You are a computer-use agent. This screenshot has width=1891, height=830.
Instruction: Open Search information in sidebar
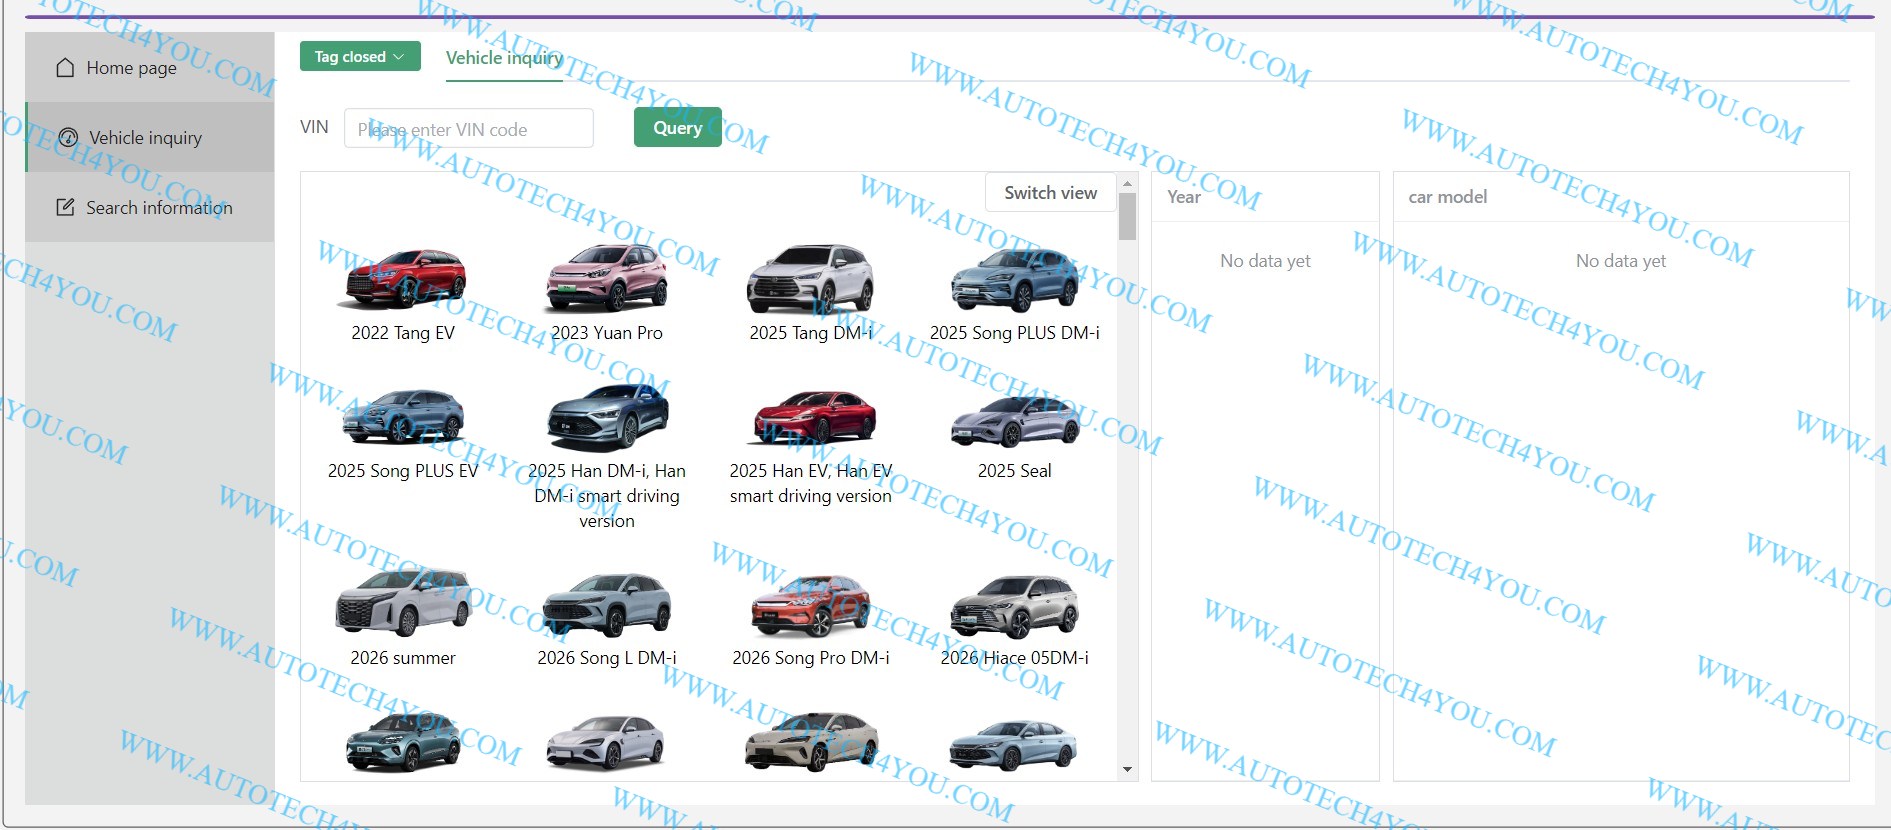[x=150, y=207]
